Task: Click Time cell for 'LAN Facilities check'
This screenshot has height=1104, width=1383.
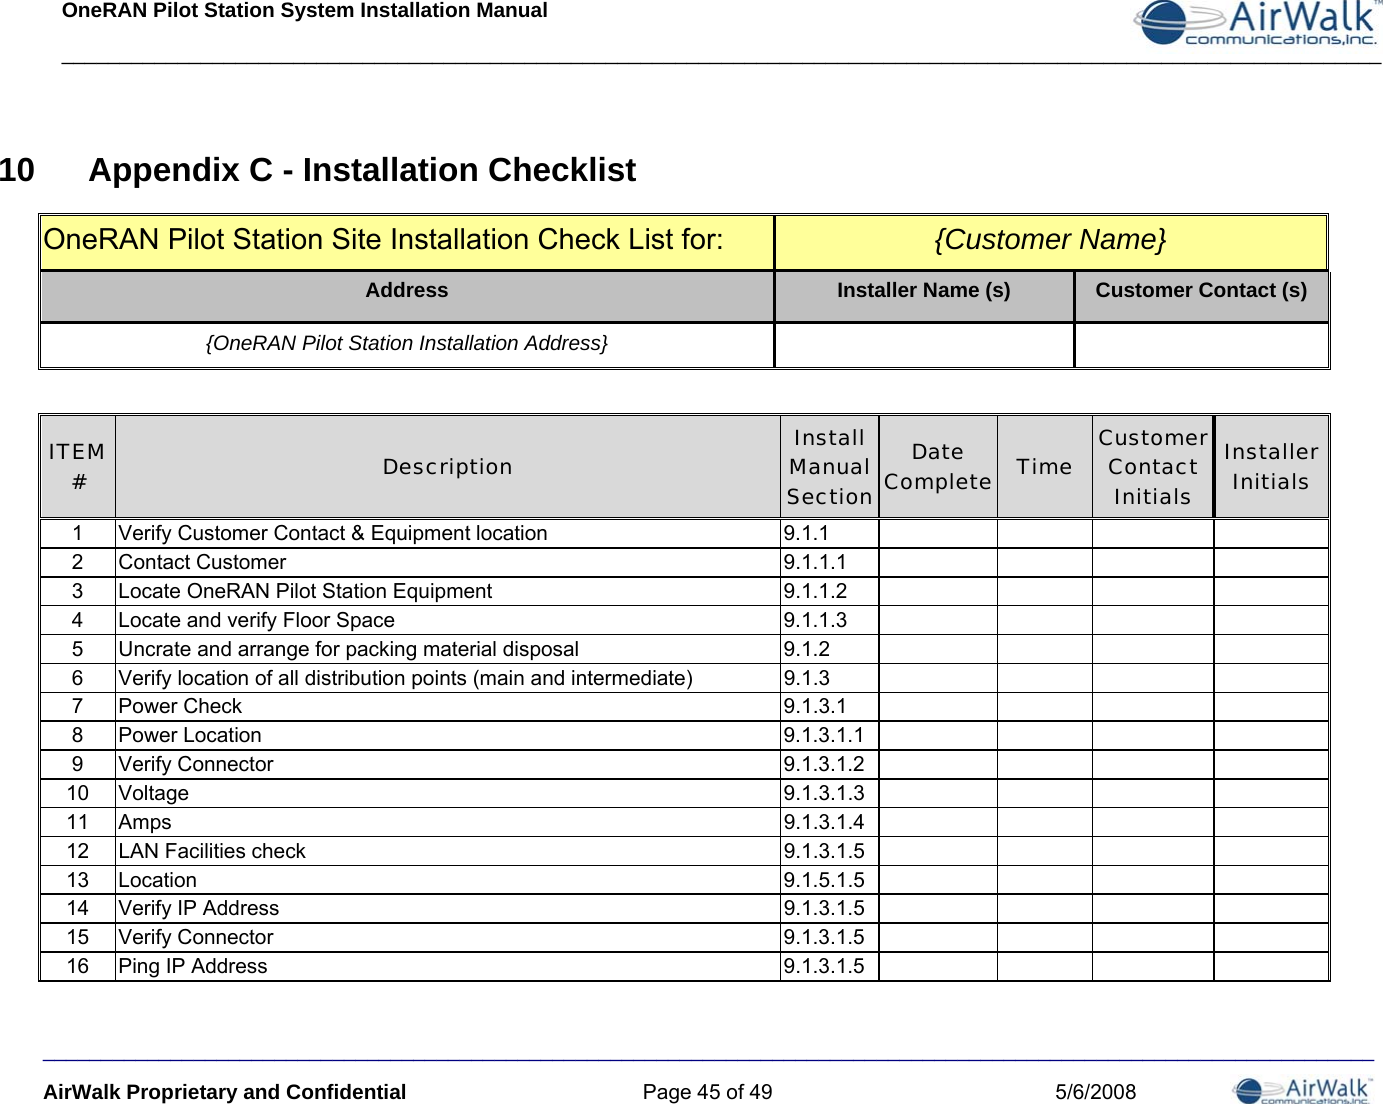Action: click(x=1044, y=851)
